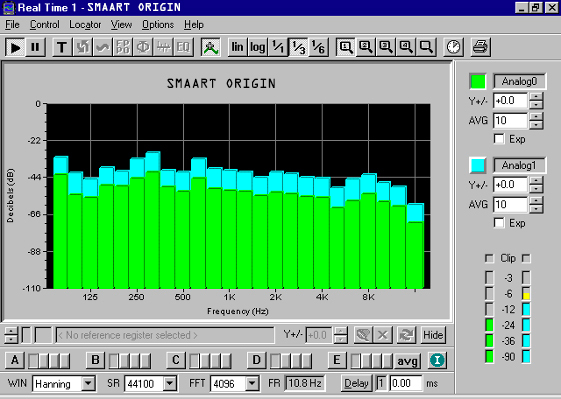Select reference register group B

pyautogui.click(x=95, y=360)
